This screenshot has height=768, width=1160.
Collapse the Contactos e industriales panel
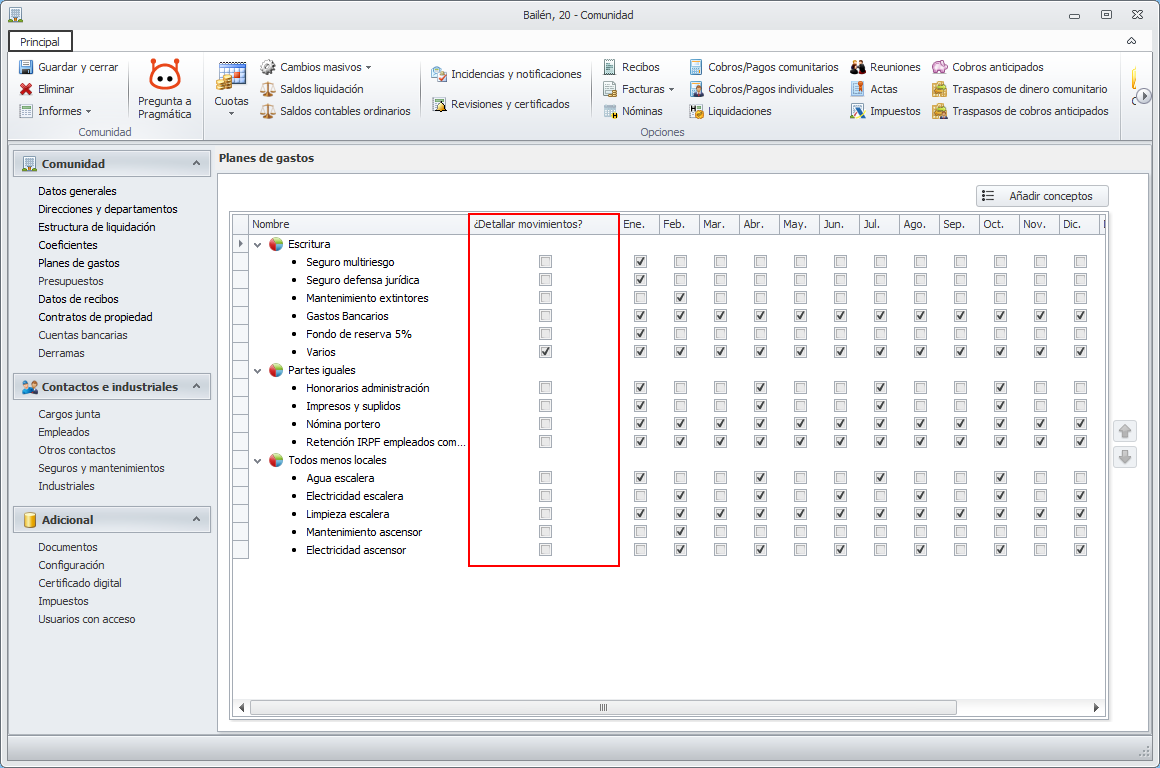196,387
